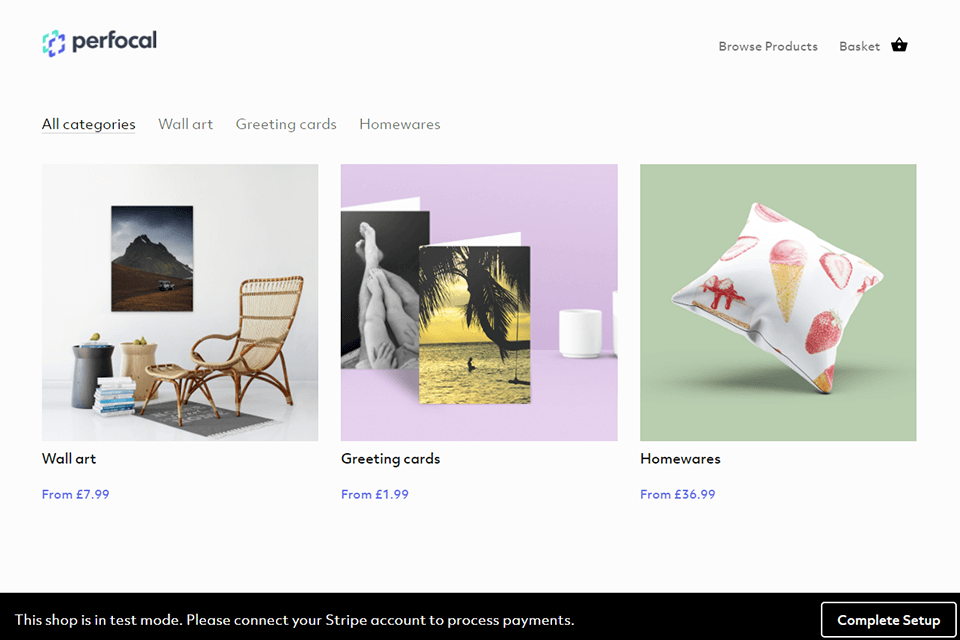Viewport: 960px width, 640px height.
Task: Open the Homewares cushion image
Action: tap(778, 302)
